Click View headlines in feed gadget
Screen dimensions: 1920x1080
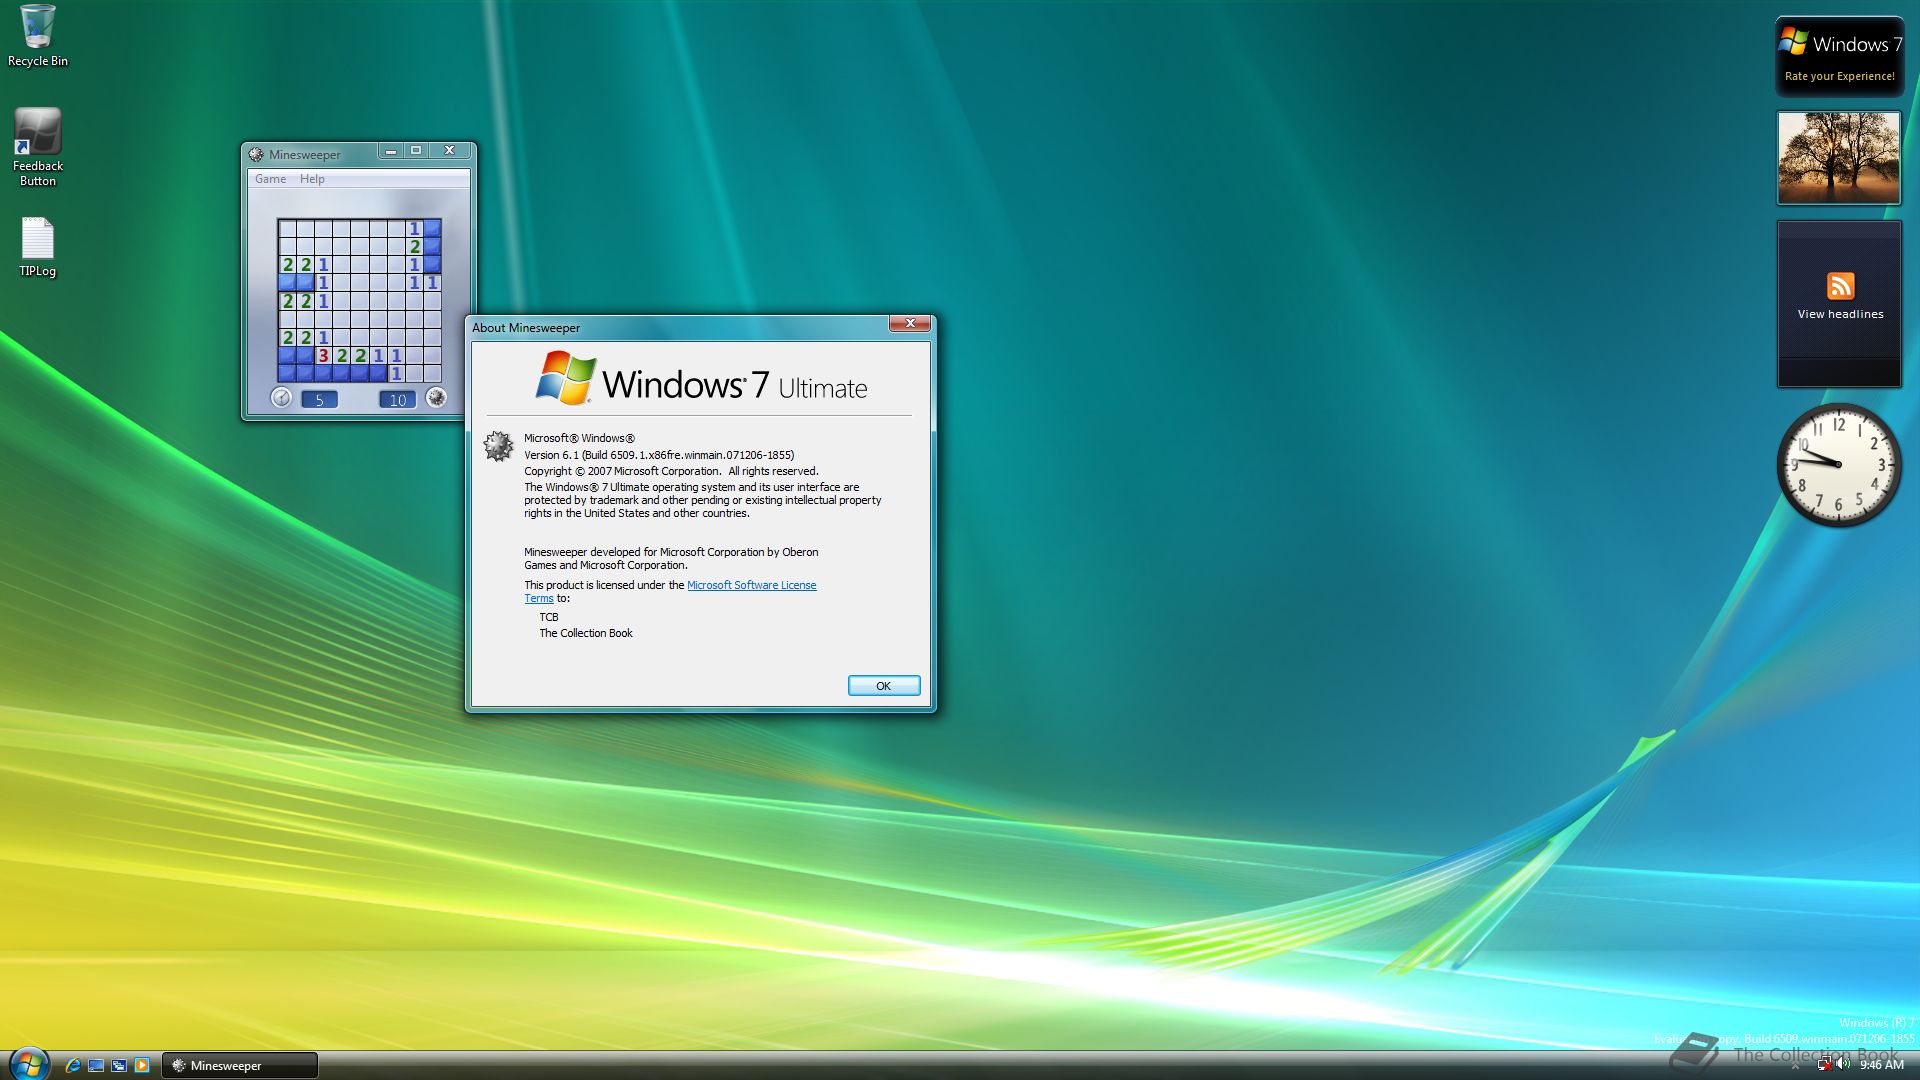point(1840,314)
